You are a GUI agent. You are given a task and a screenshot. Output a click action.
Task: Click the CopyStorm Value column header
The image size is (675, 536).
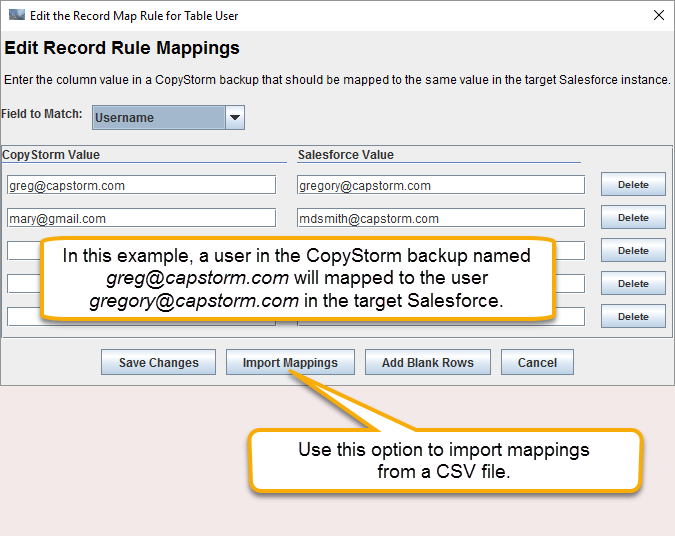(x=51, y=155)
